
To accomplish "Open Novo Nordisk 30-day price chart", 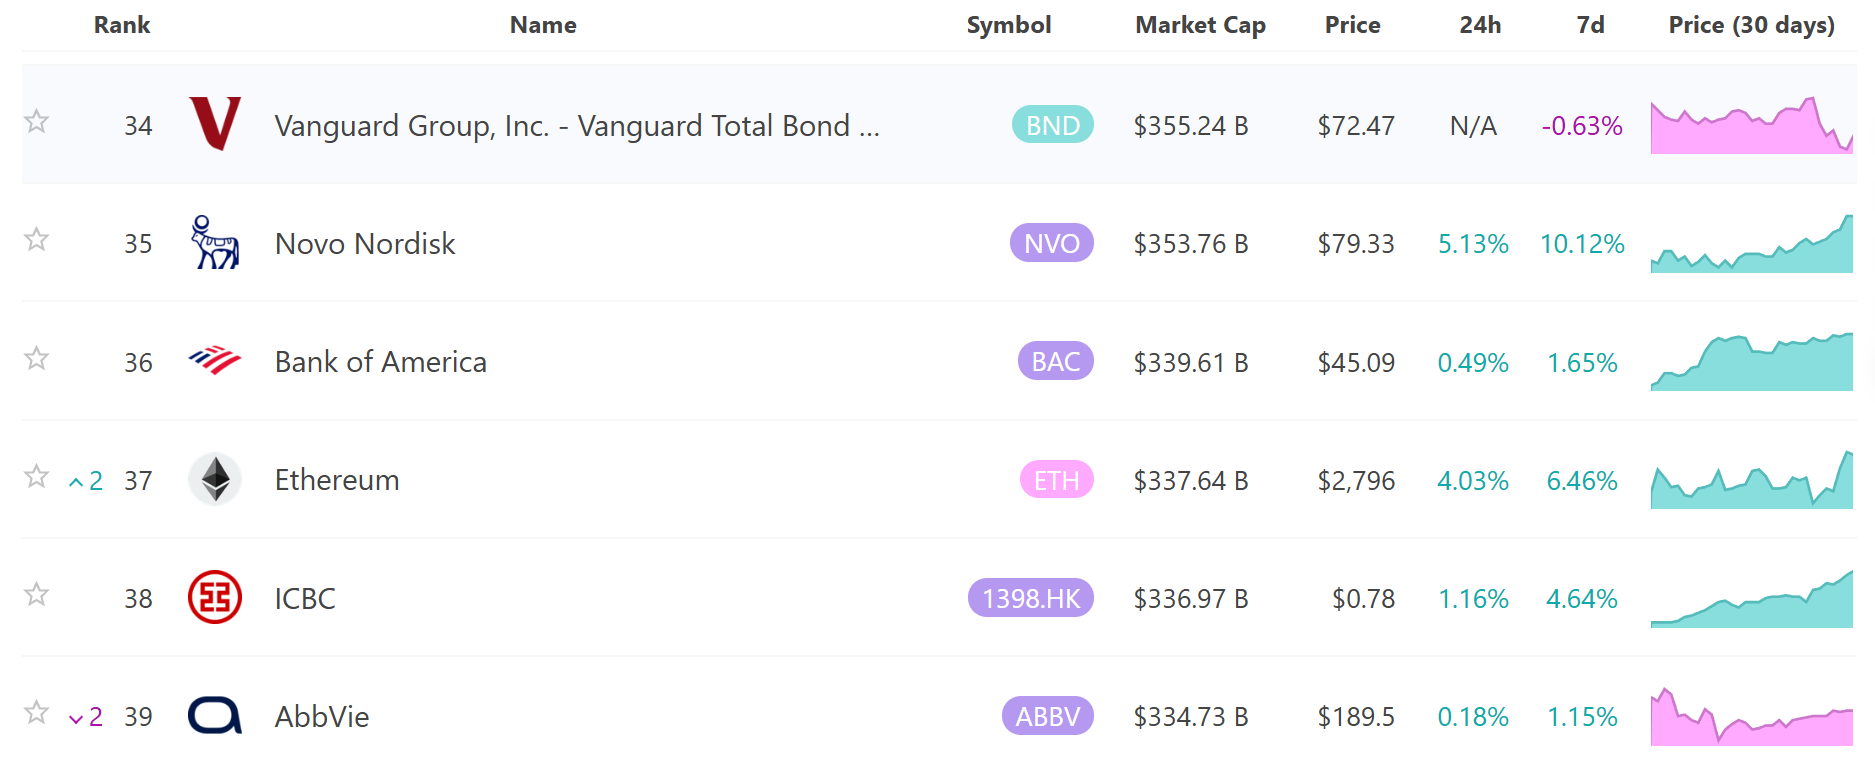I will tap(1751, 243).
